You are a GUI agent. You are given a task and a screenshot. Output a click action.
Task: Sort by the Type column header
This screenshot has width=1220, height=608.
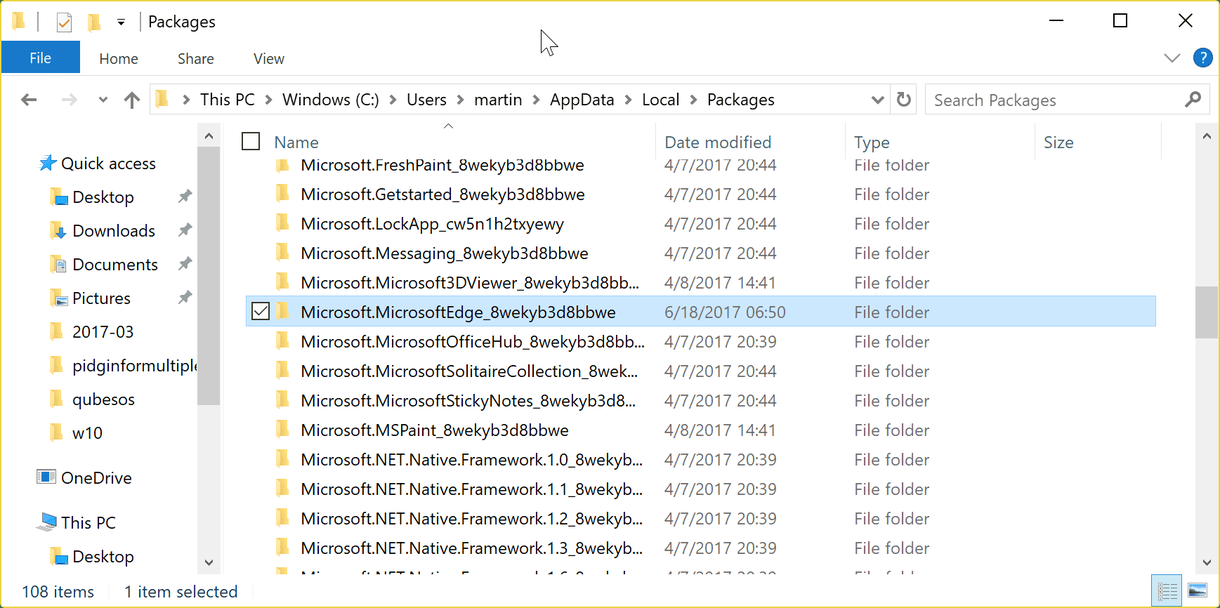[872, 143]
